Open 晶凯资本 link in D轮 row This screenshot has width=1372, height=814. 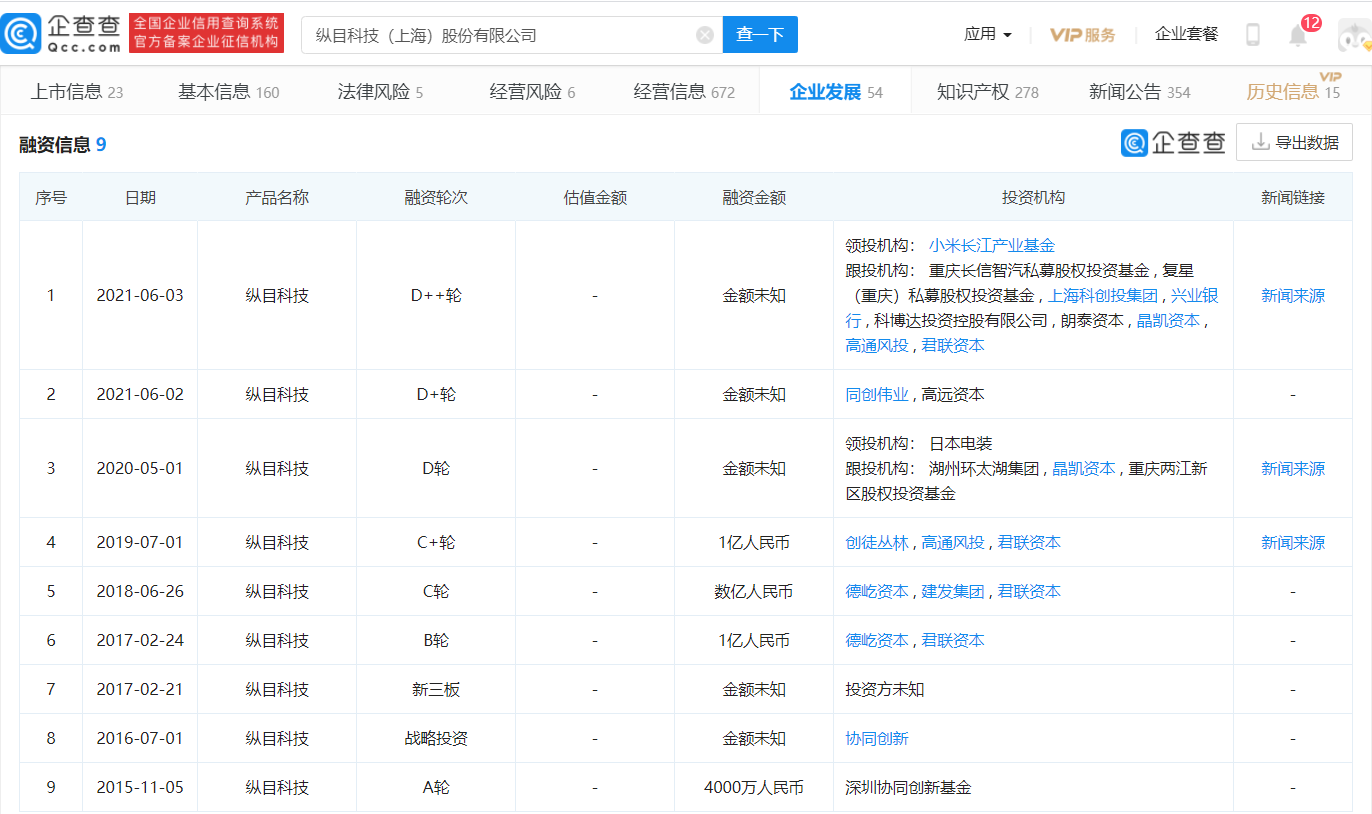coord(1084,468)
